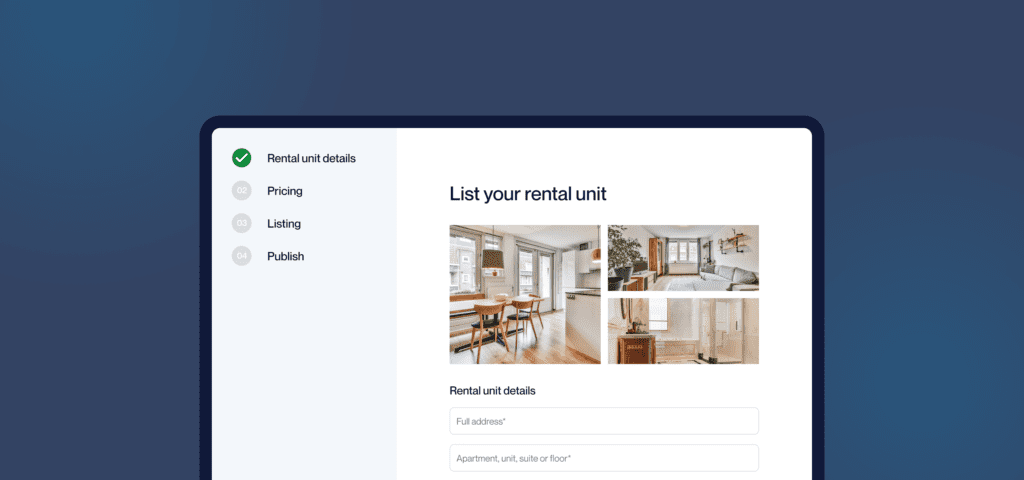The image size is (1024, 480).
Task: Open the Rental unit details step
Action: tap(312, 158)
